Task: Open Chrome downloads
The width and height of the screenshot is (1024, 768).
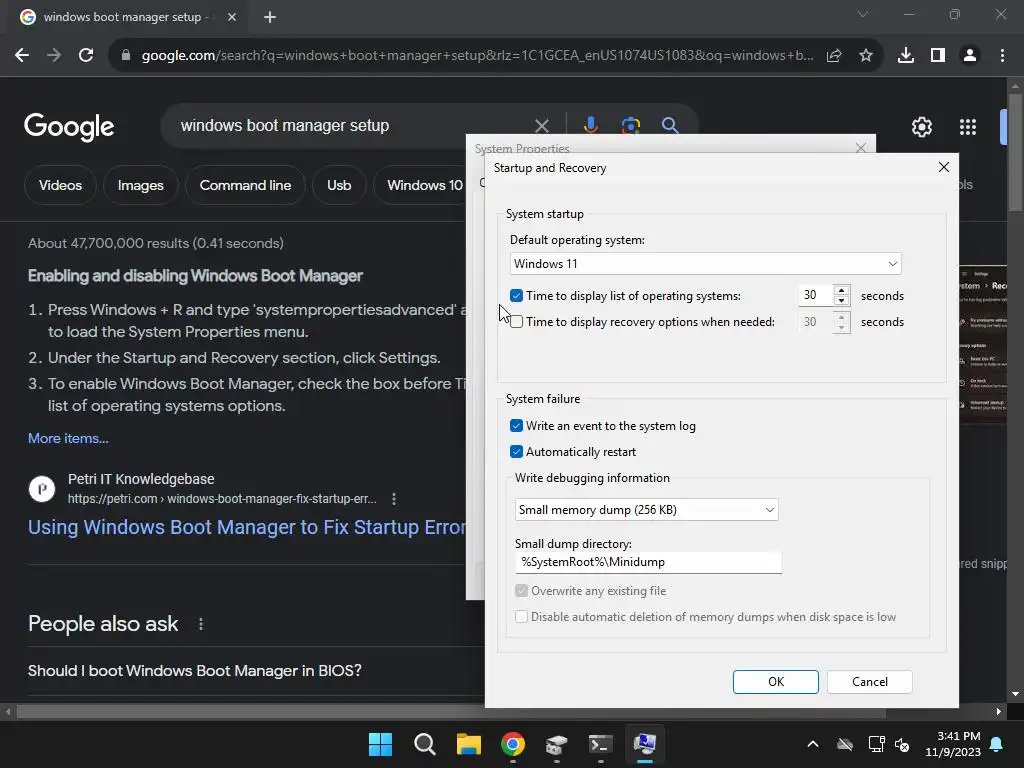Action: point(906,56)
